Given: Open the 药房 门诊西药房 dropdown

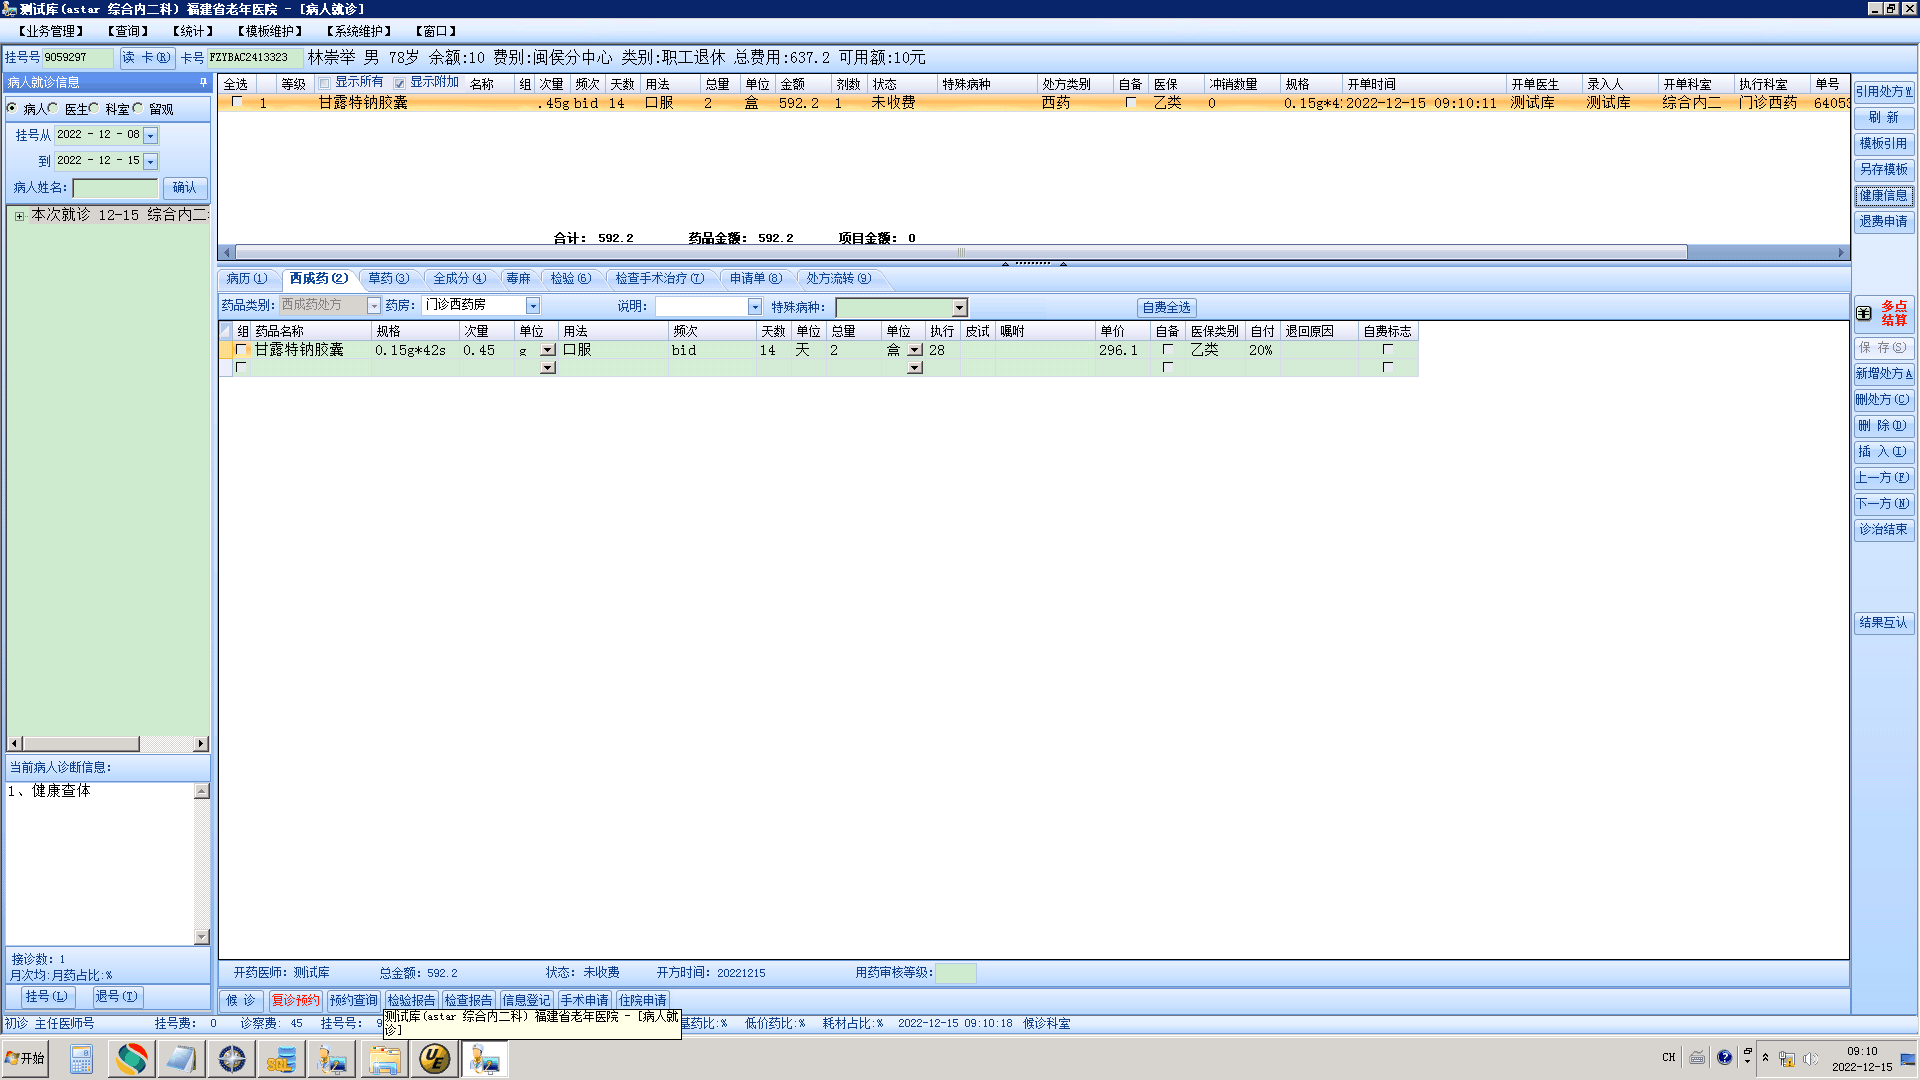Looking at the screenshot, I should pyautogui.click(x=533, y=306).
